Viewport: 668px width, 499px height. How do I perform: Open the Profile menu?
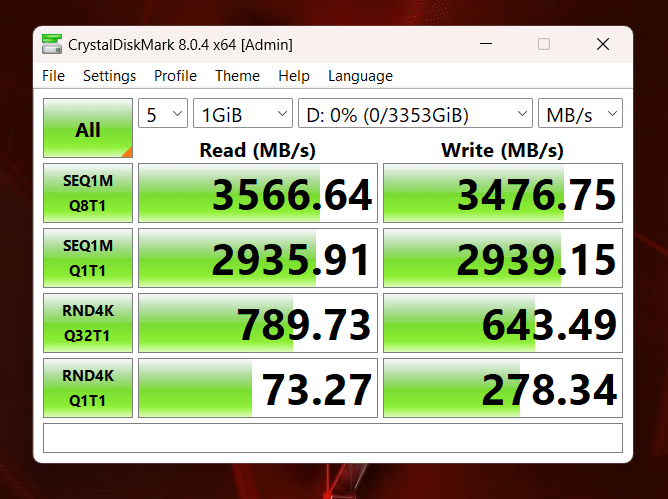pyautogui.click(x=175, y=76)
